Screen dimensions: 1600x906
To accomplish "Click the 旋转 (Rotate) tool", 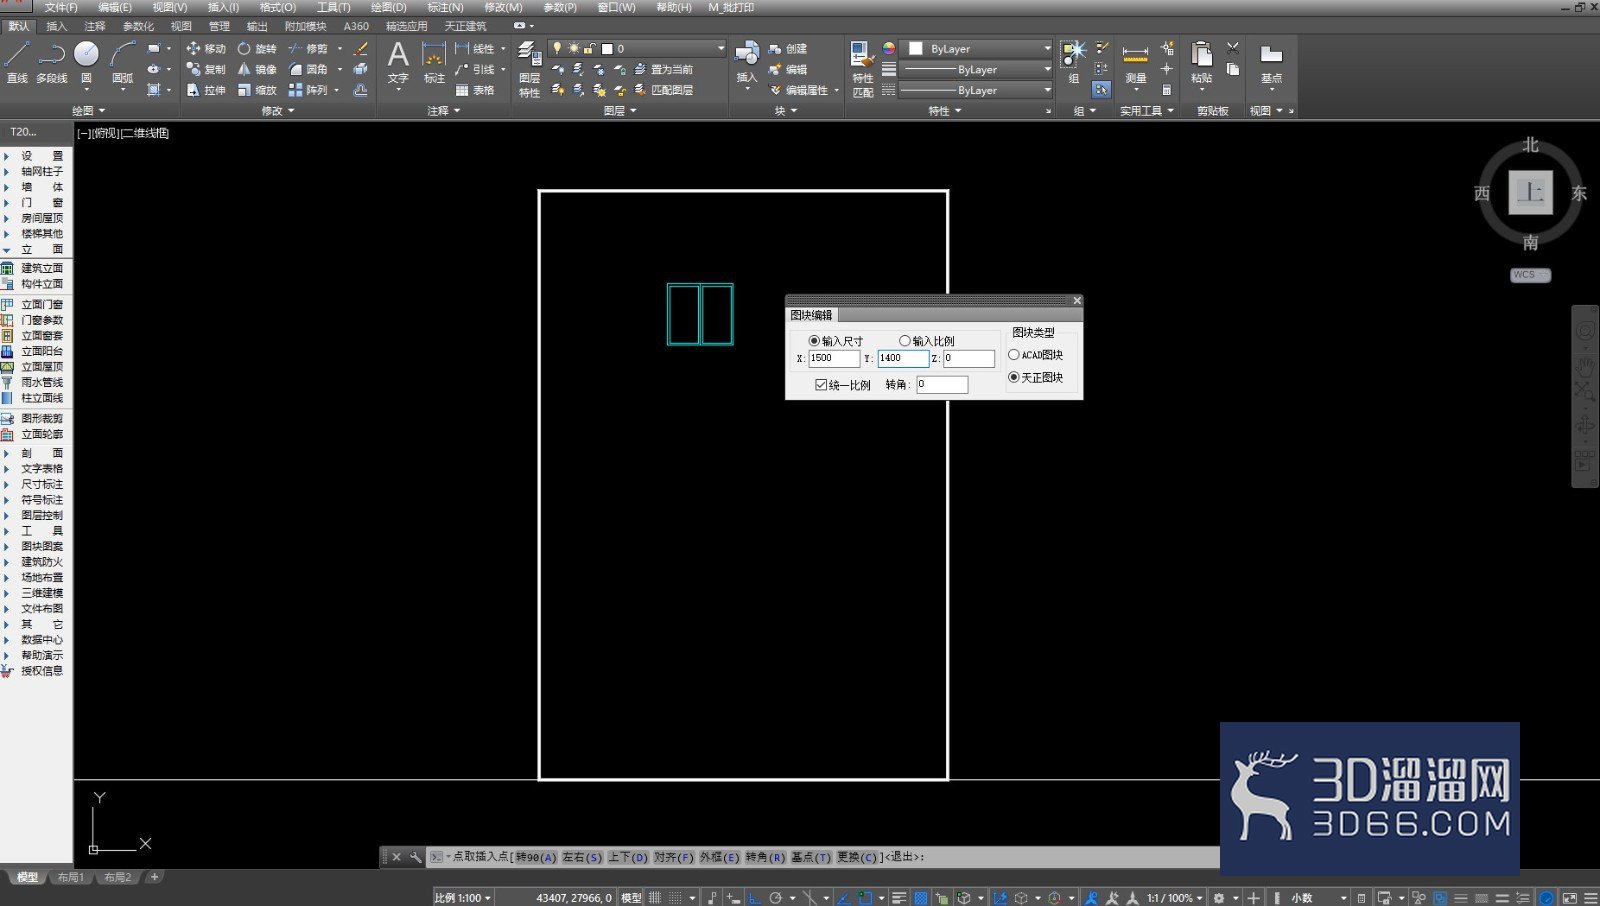I will 257,48.
